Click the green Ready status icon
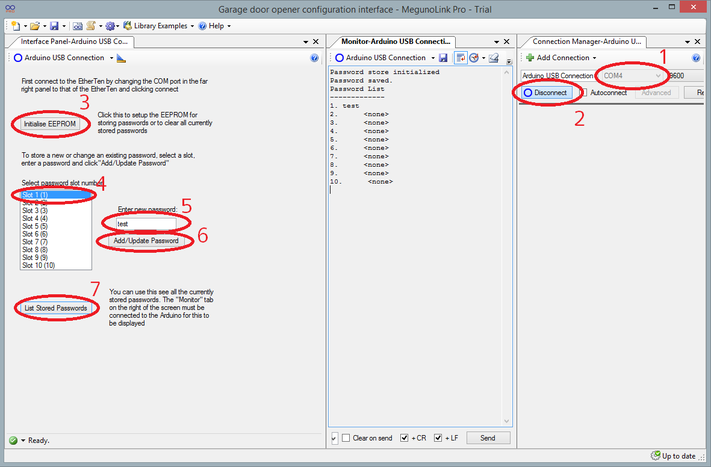The height and width of the screenshot is (467, 711). 13,440
